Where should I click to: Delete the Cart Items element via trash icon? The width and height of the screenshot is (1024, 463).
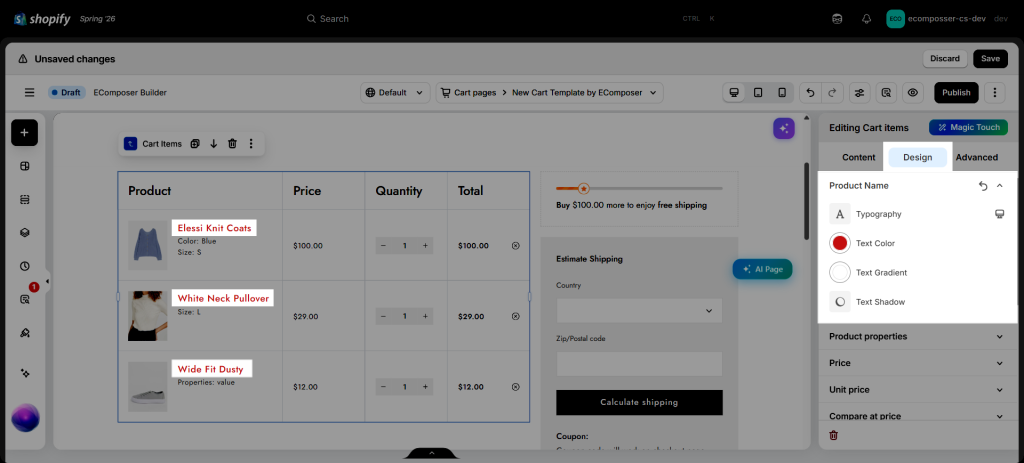coord(232,144)
